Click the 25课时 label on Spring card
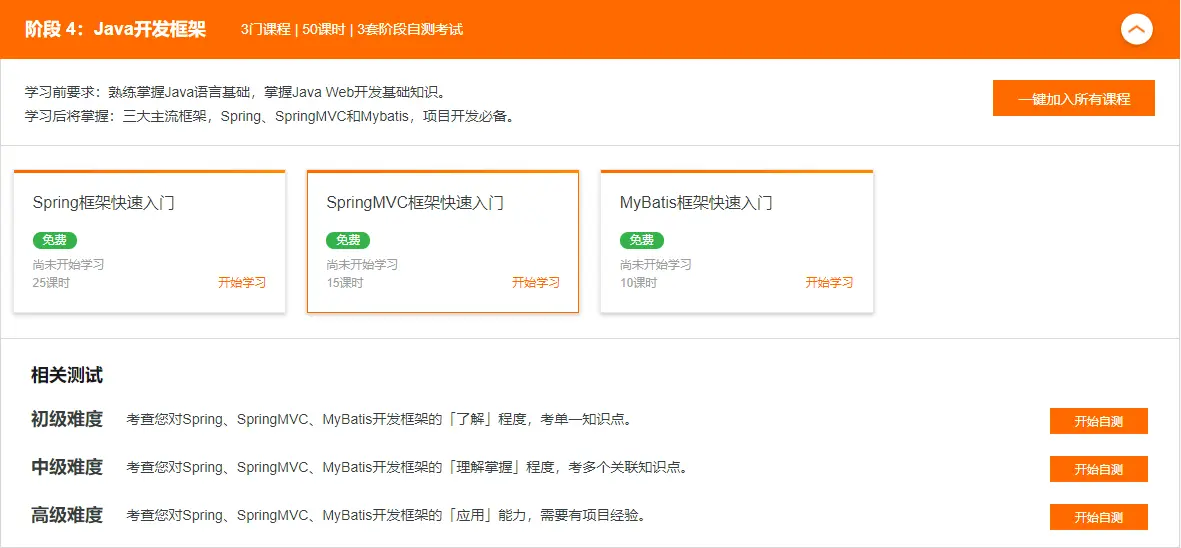Viewport: 1181px width, 548px height. (51, 283)
